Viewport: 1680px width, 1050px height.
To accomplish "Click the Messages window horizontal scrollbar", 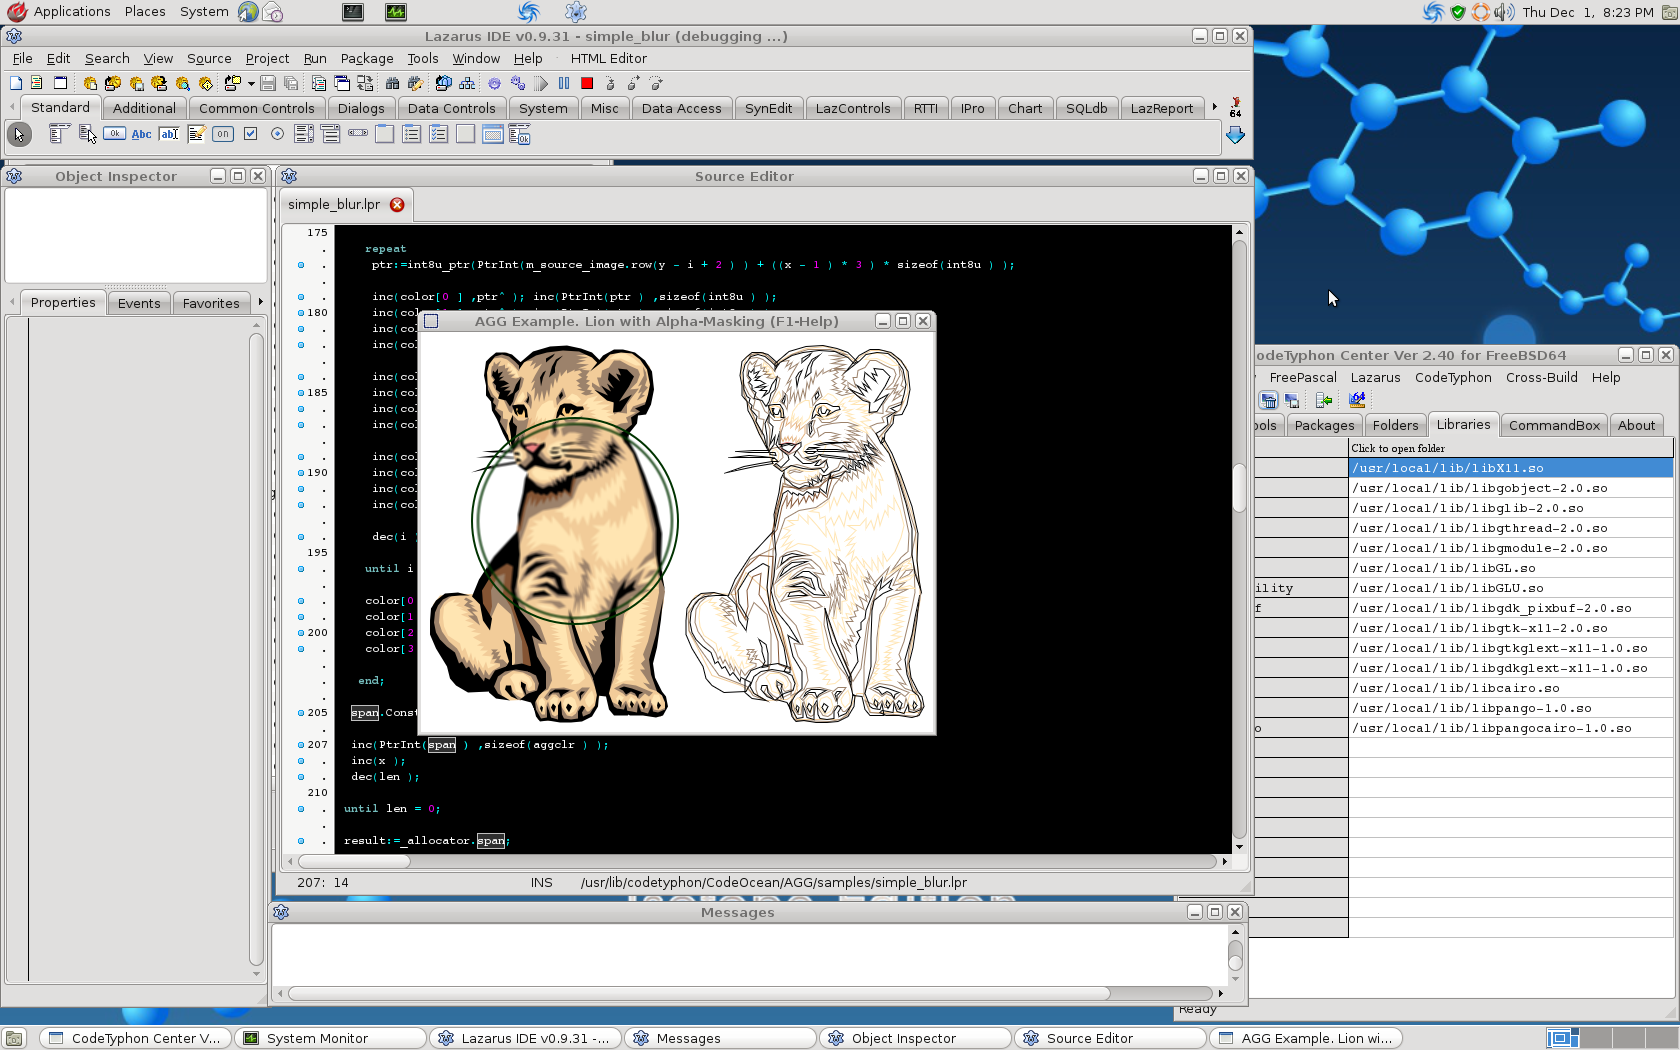I will (x=699, y=993).
